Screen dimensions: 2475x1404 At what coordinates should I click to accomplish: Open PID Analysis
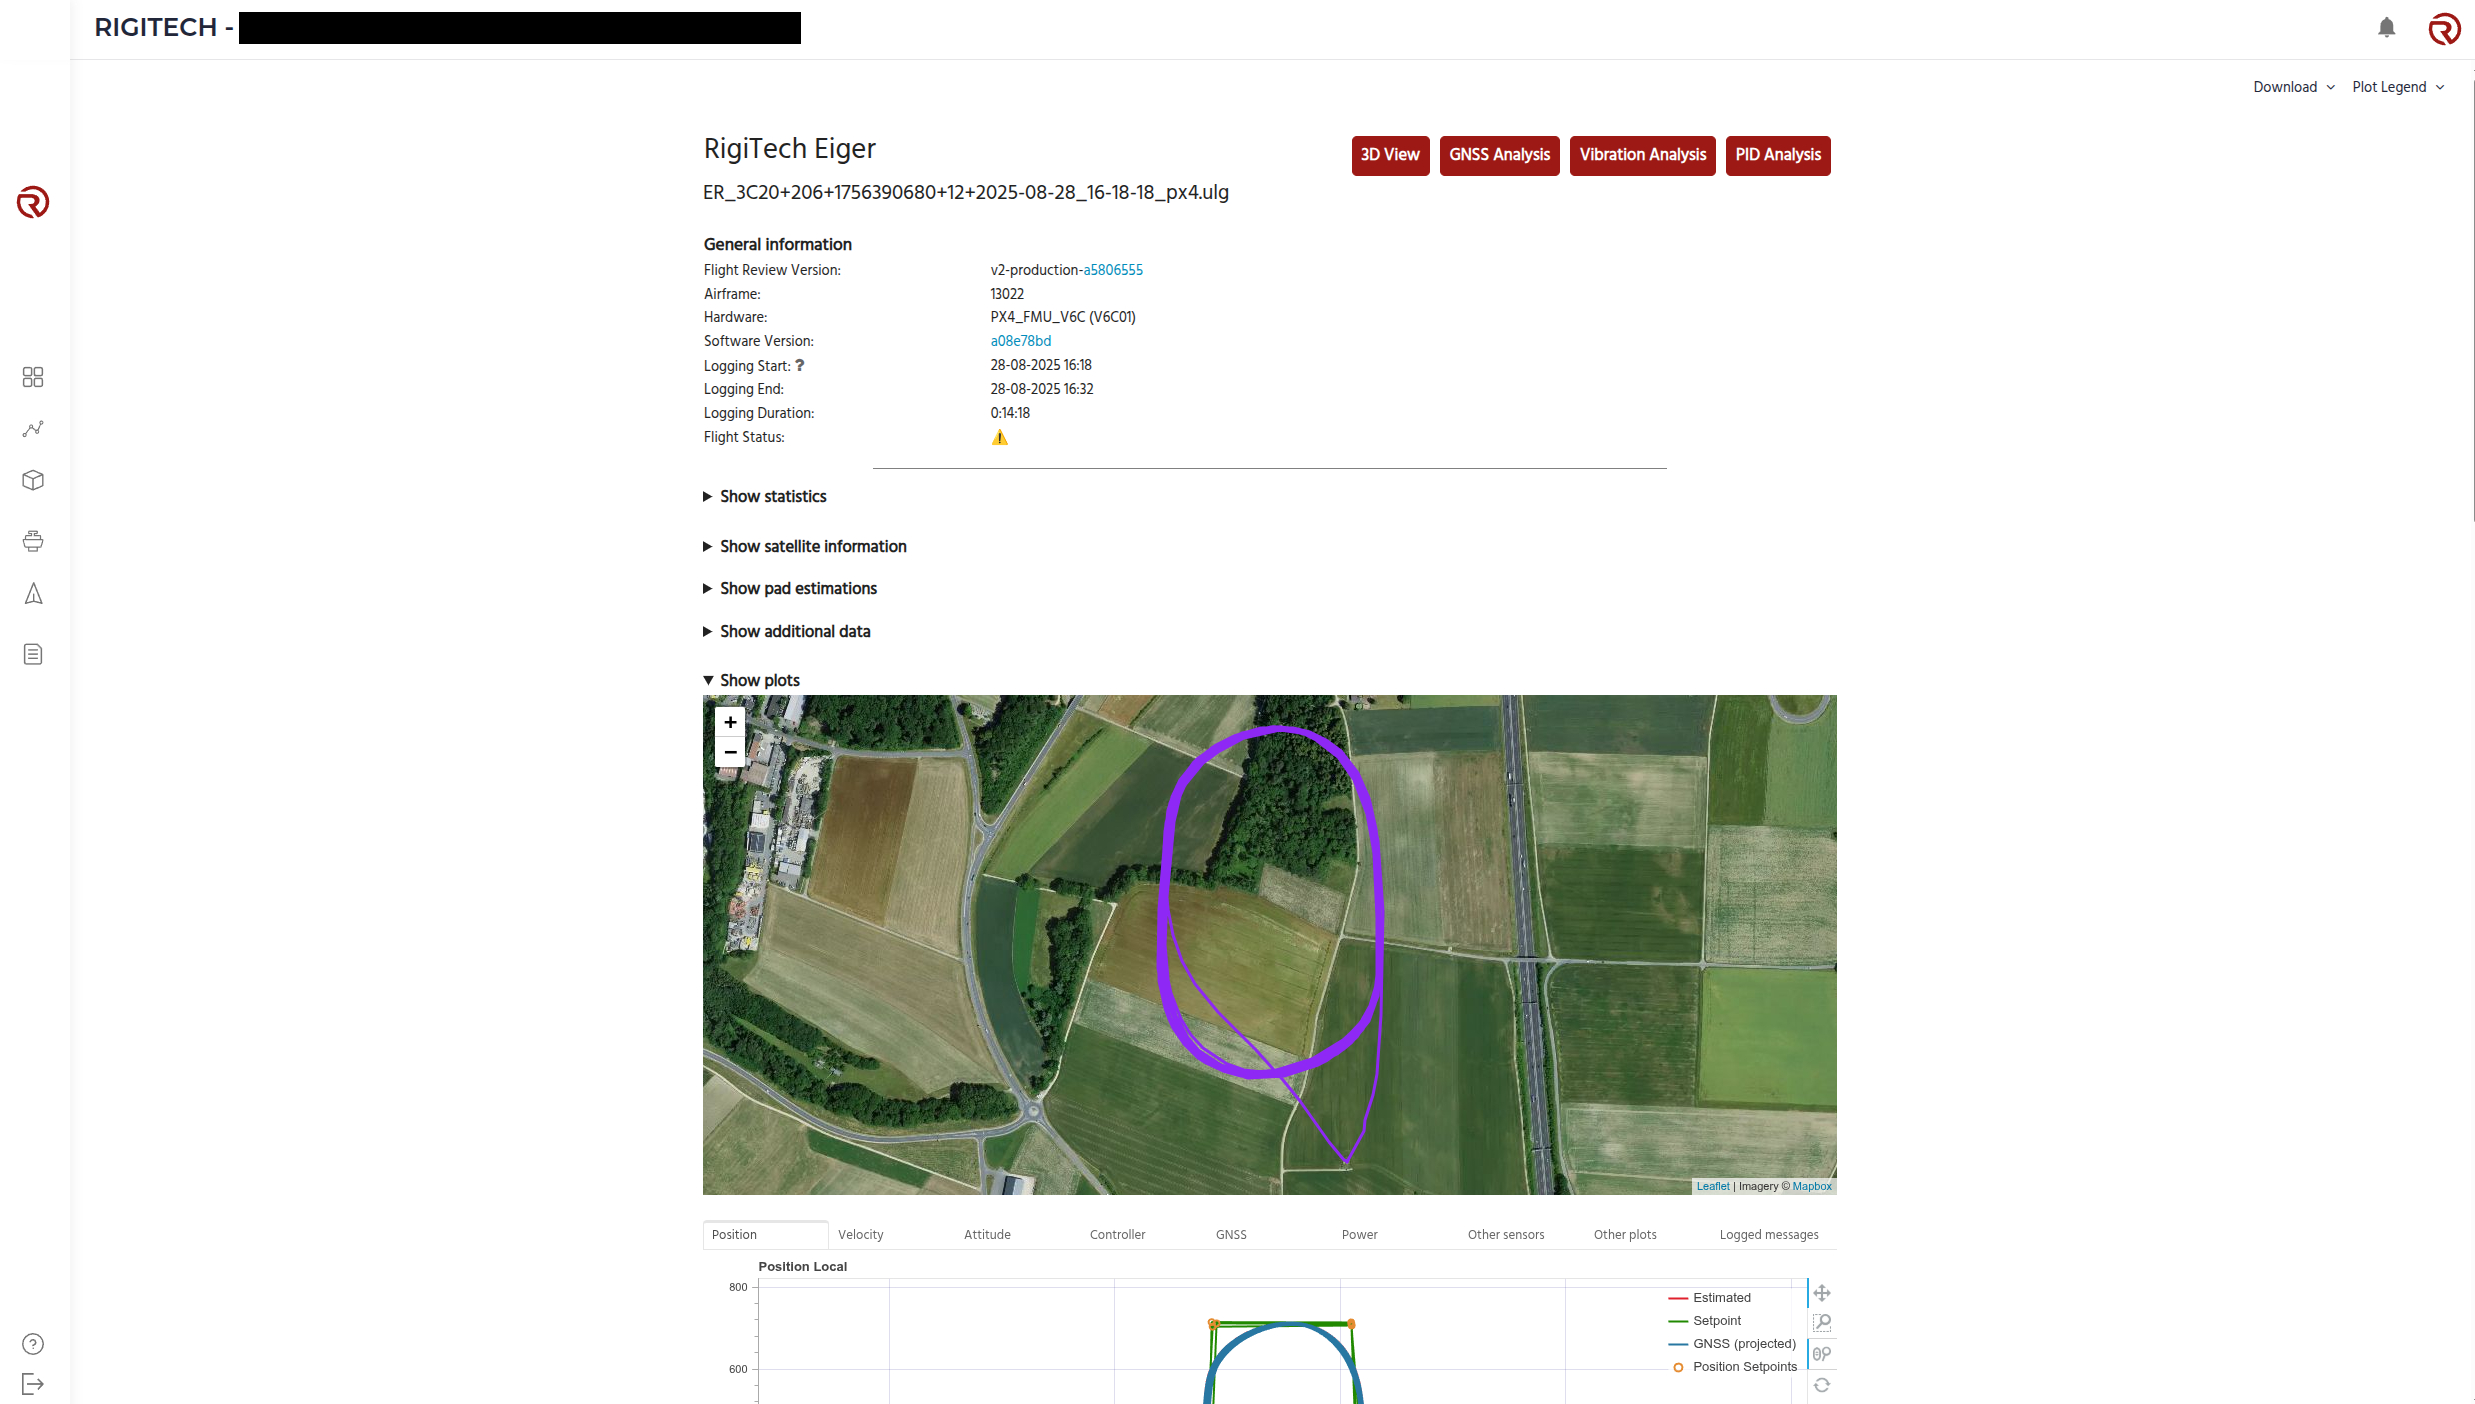coord(1778,155)
